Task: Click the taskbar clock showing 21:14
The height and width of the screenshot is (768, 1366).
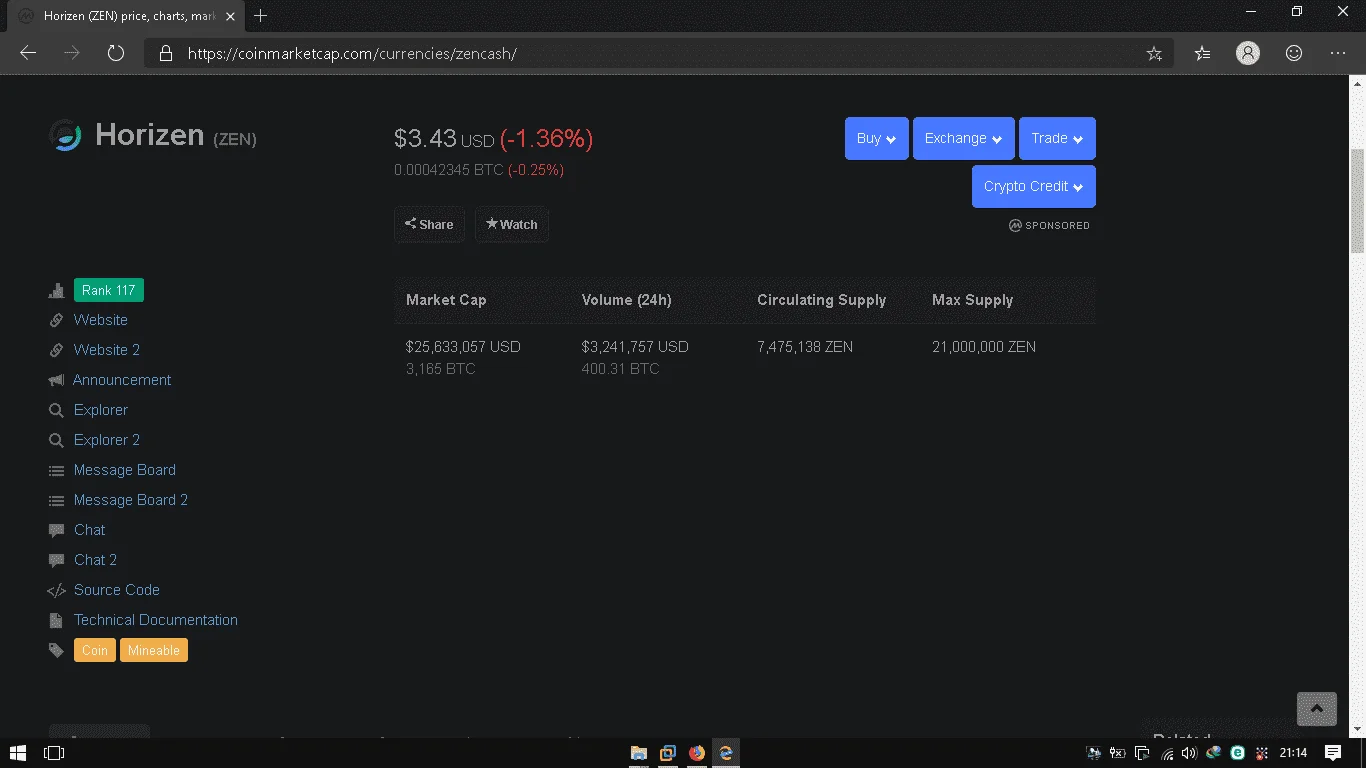Action: click(x=1293, y=753)
